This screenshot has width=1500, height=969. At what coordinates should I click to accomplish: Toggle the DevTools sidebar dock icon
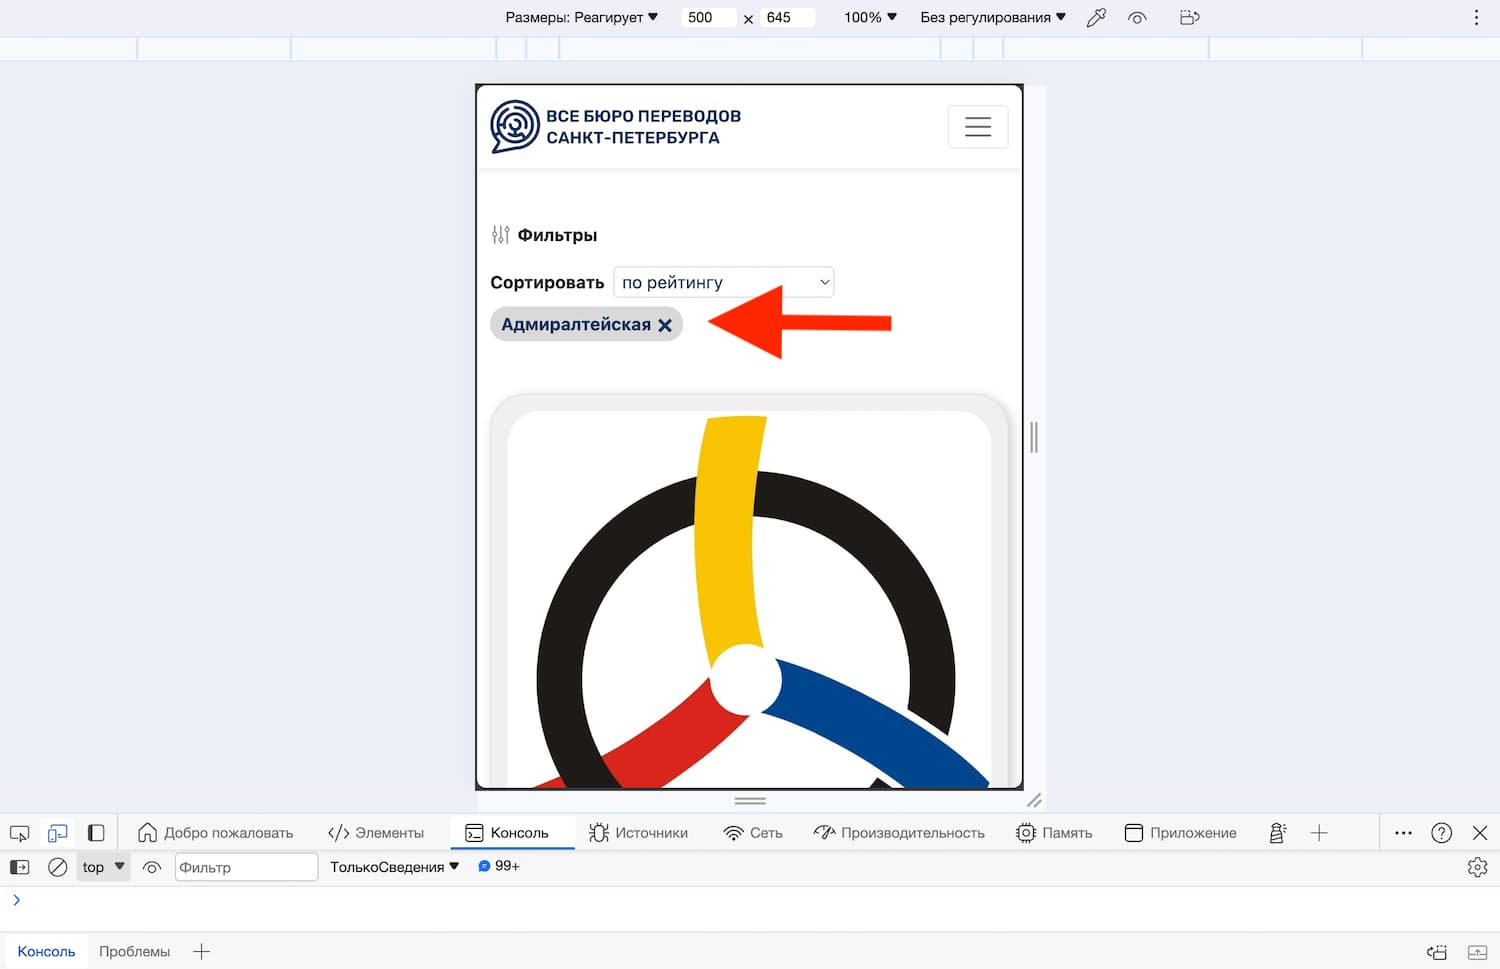96,833
